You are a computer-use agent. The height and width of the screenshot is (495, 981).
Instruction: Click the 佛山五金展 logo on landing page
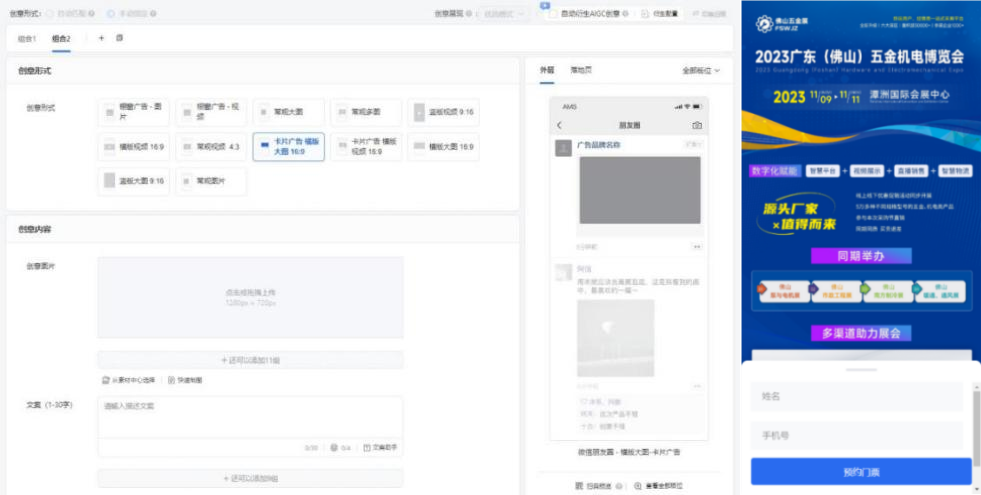pyautogui.click(x=782, y=24)
